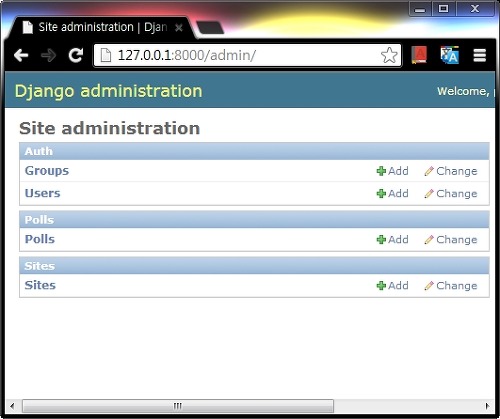This screenshot has width=500, height=419.
Task: Focus the address bar URL field
Action: click(x=247, y=55)
